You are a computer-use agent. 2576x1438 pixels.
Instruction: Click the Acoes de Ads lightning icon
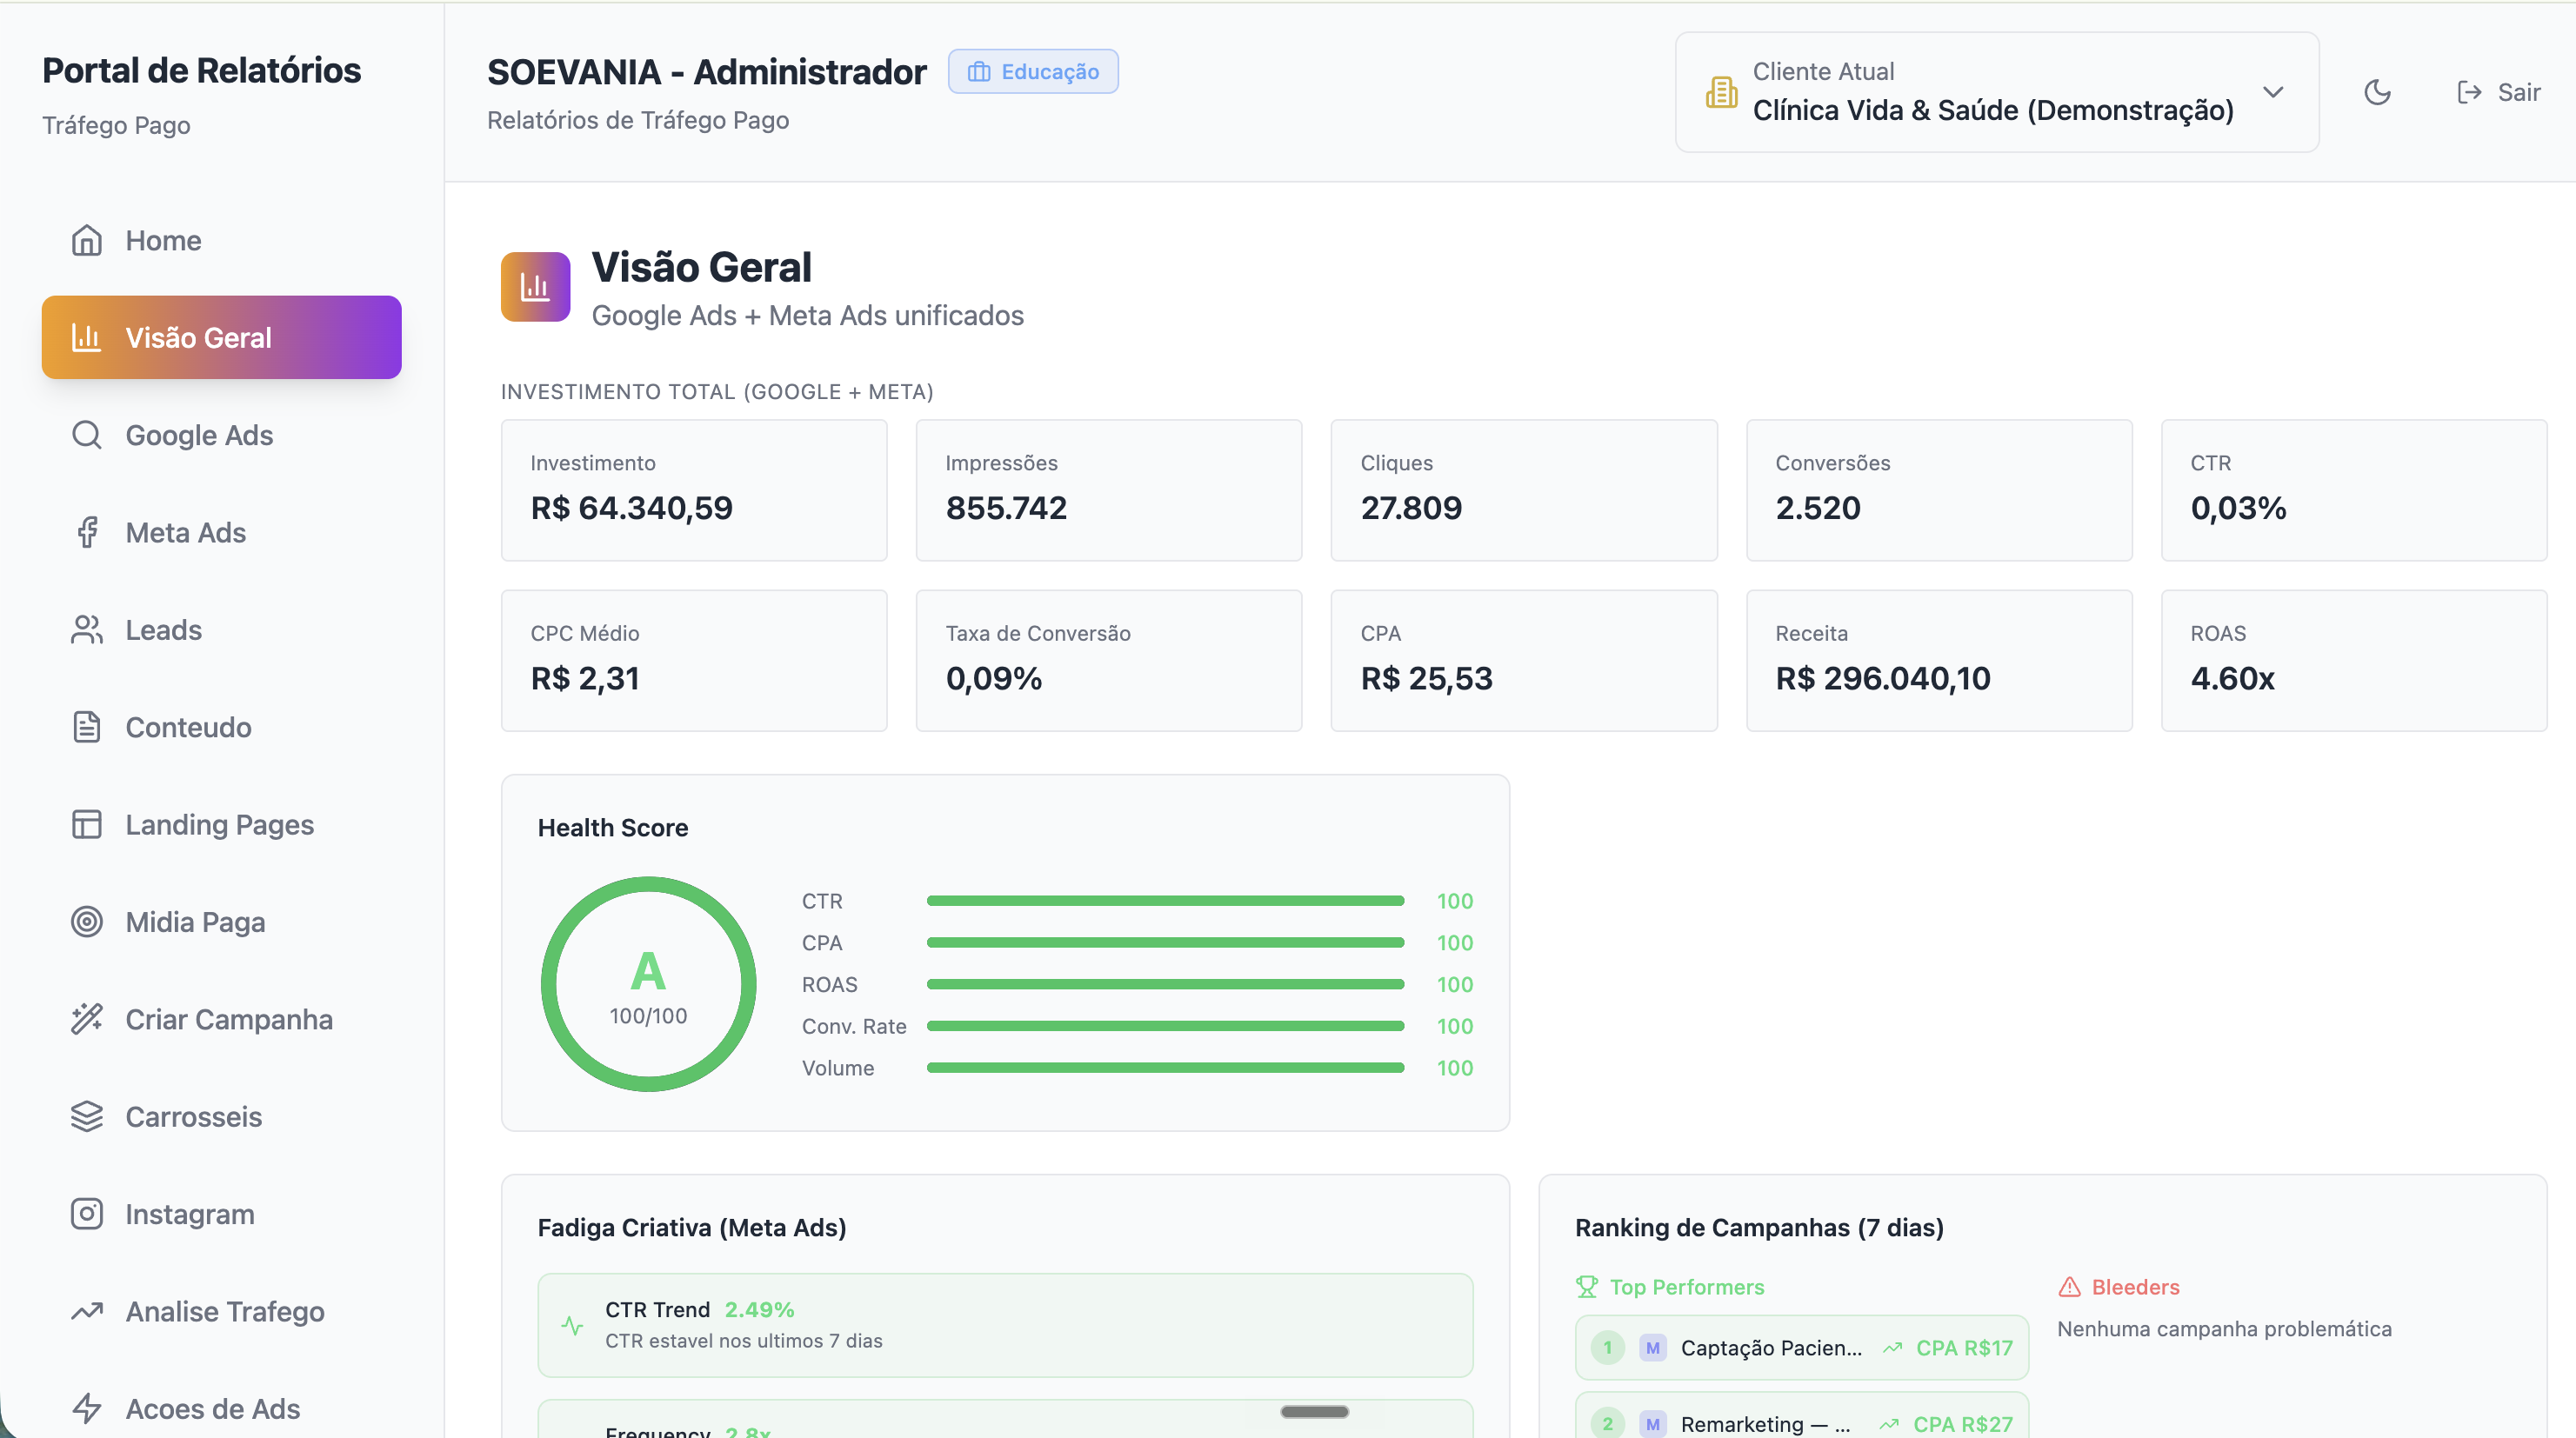click(x=87, y=1408)
